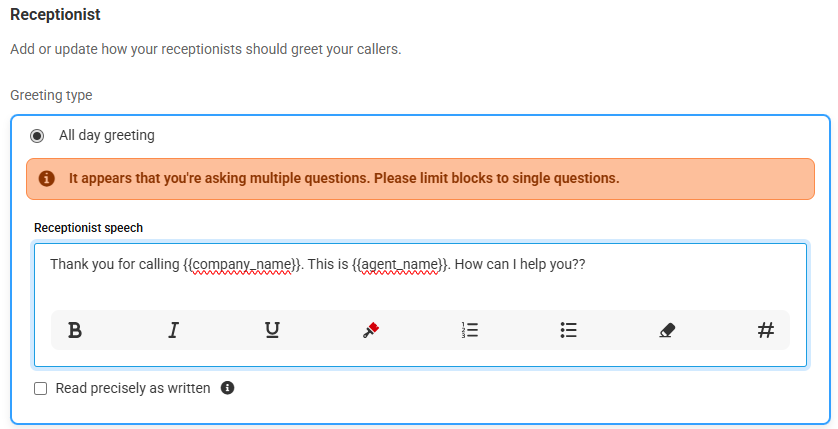
Task: Click the "All day greeting" label text
Action: (x=107, y=135)
